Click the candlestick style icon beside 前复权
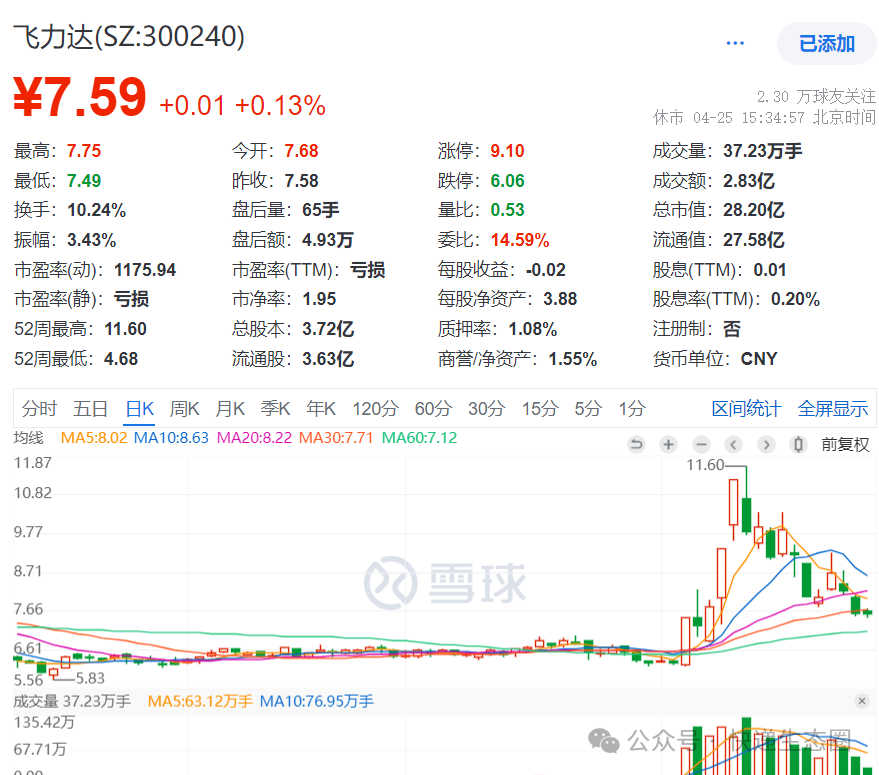879x775 pixels. tap(798, 445)
